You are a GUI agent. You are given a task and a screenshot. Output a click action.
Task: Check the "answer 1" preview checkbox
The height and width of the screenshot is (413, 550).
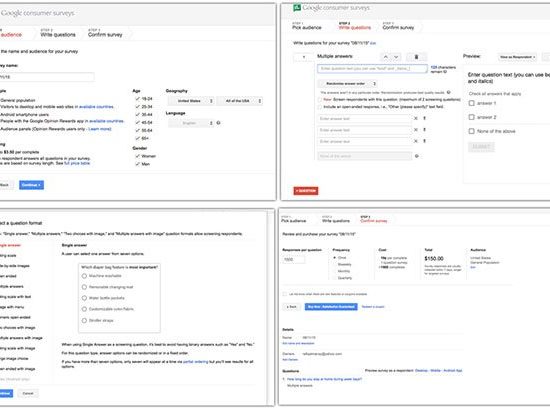(471, 103)
